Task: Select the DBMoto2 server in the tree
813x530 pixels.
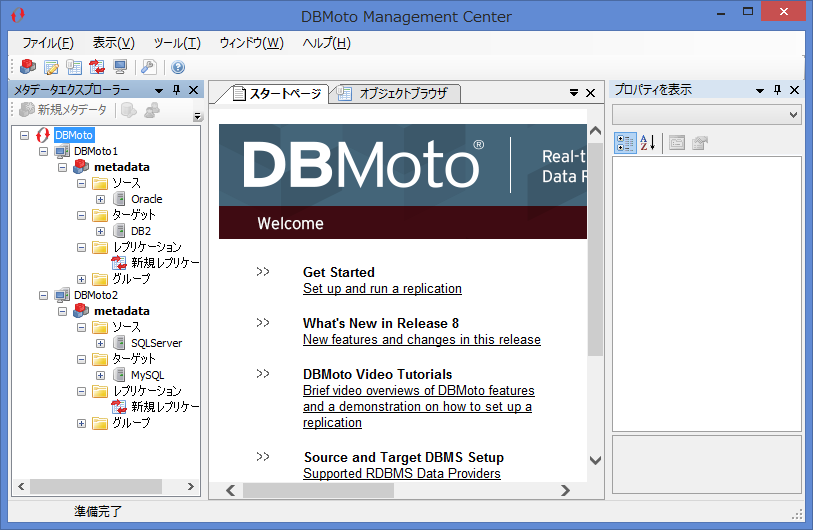Action: click(x=96, y=295)
